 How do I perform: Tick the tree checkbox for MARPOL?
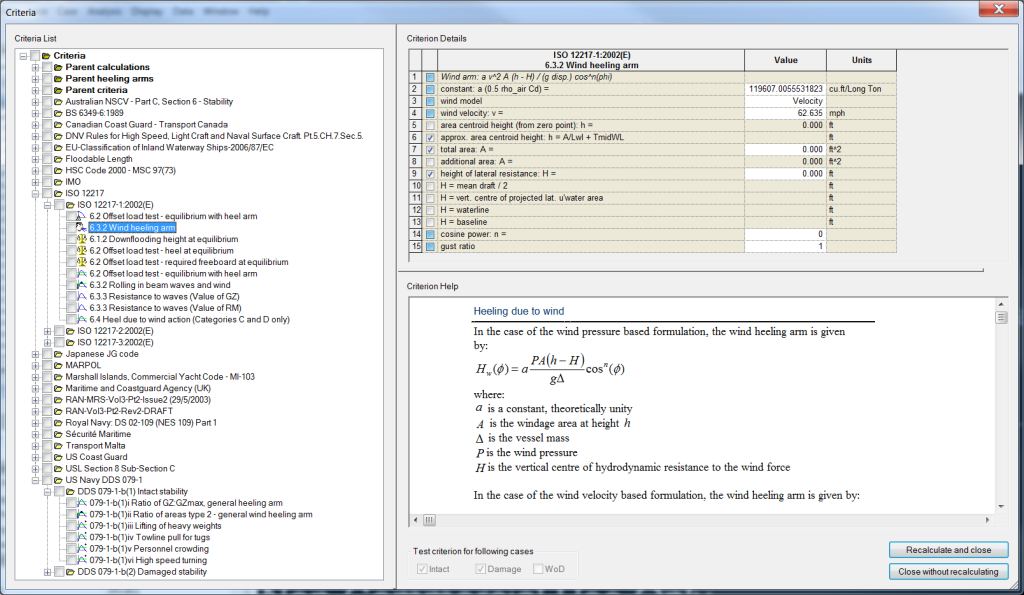point(47,365)
